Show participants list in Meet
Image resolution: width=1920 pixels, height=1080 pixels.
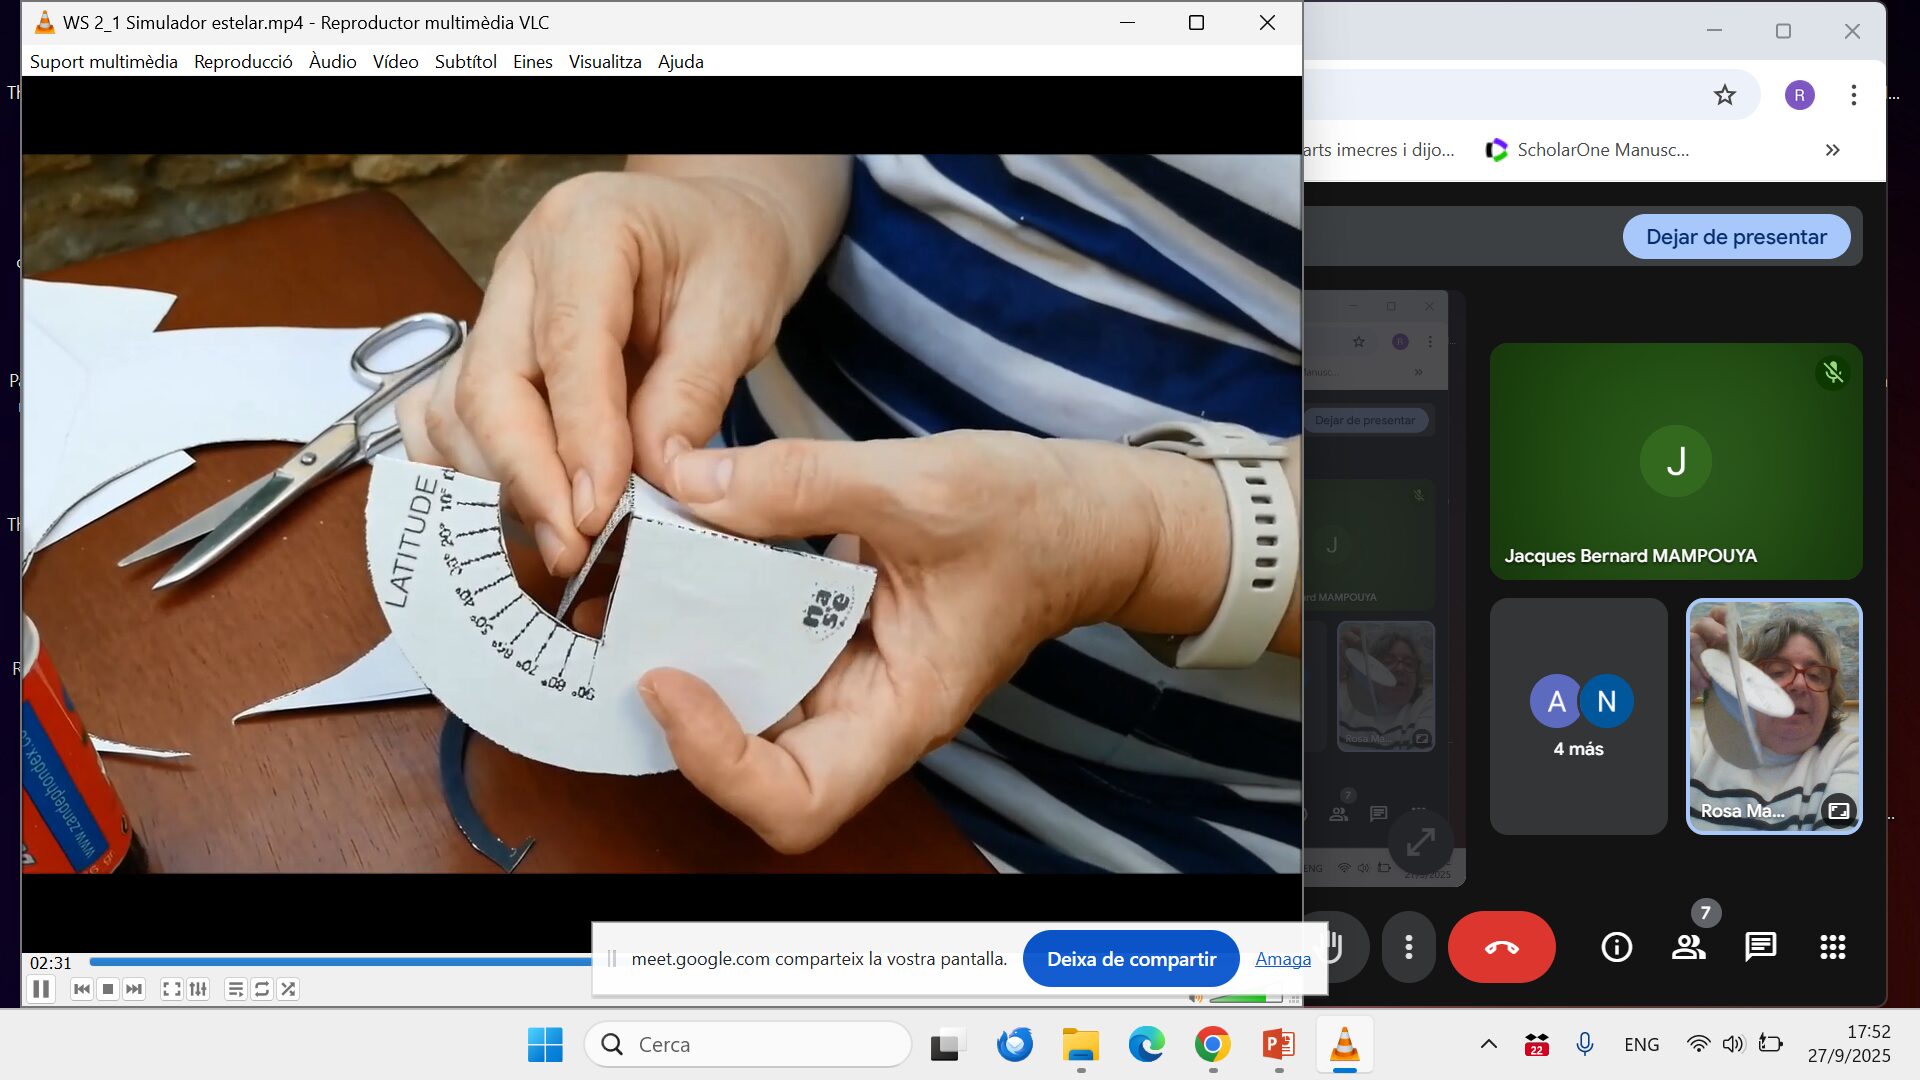point(1689,947)
